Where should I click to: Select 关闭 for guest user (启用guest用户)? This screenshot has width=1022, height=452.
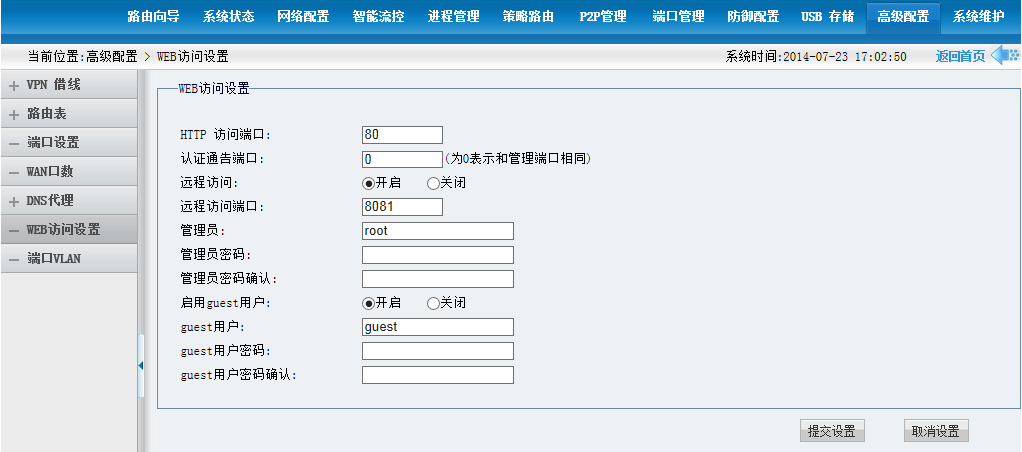click(433, 303)
